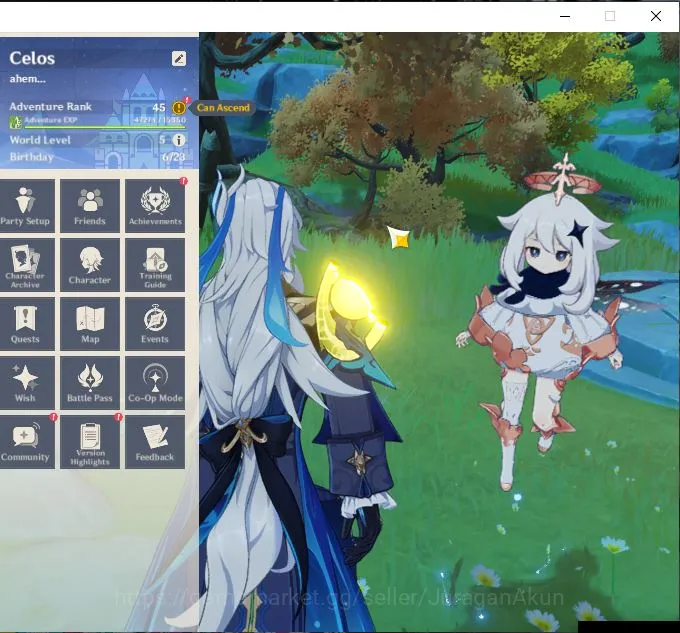680x633 pixels.
Task: Click the Adventure Rank ascend alert icon
Action: click(x=179, y=107)
